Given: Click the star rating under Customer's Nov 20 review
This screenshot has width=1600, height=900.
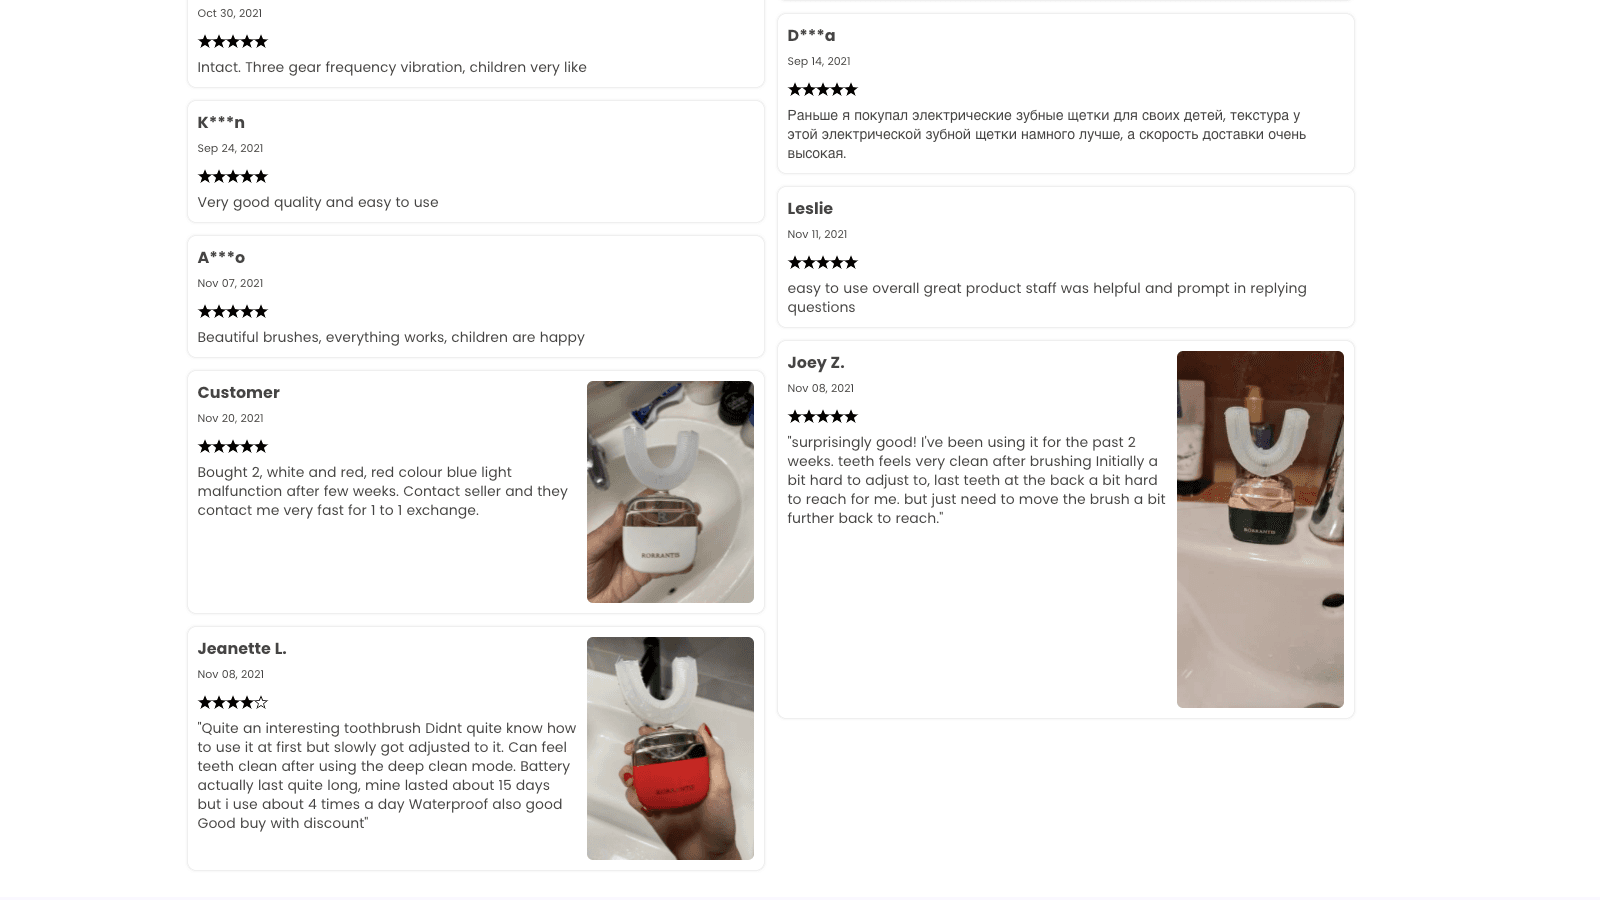Looking at the screenshot, I should pyautogui.click(x=232, y=447).
